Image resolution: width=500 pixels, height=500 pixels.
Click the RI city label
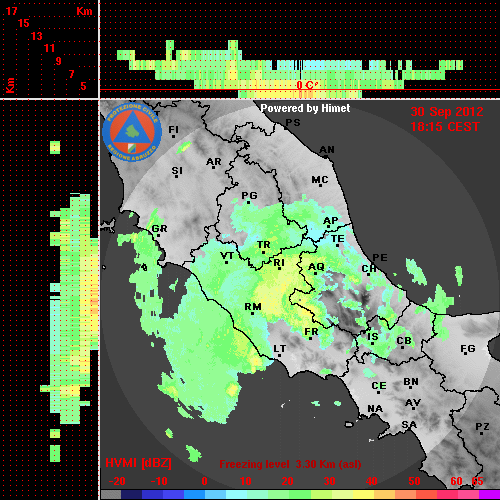pos(279,263)
